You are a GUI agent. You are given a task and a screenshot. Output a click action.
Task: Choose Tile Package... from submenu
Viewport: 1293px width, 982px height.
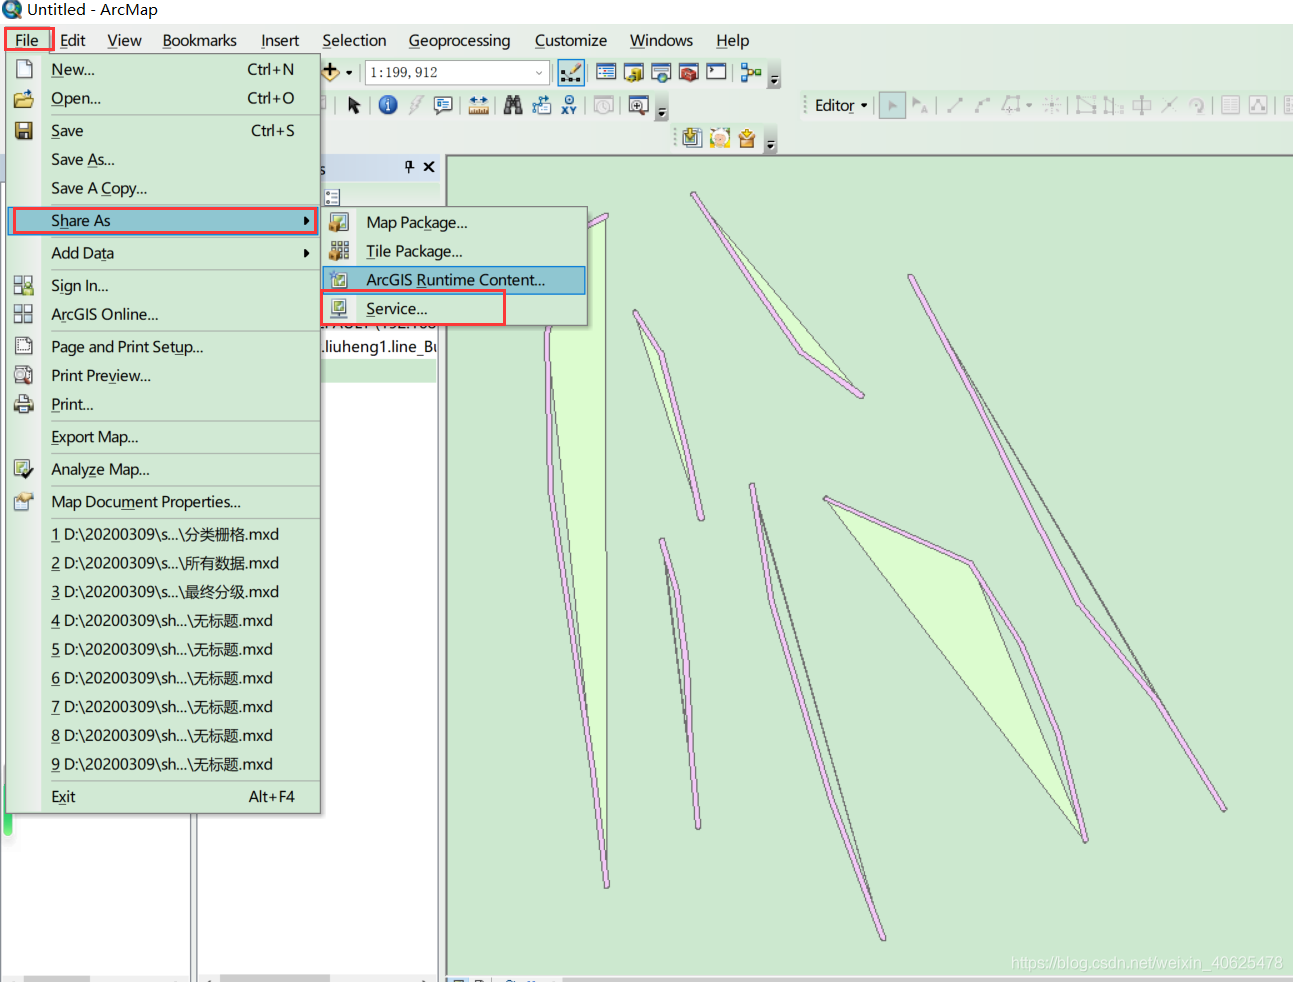click(x=454, y=251)
